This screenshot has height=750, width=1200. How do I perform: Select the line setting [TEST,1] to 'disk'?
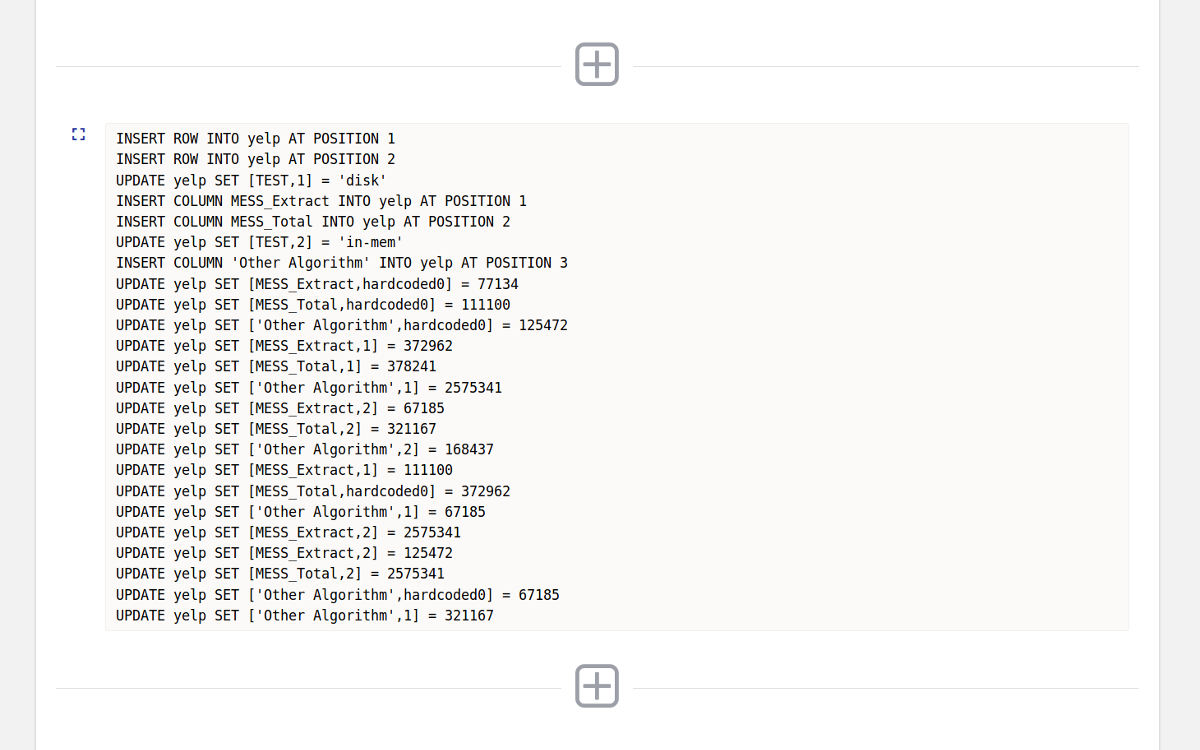pyautogui.click(x=251, y=180)
